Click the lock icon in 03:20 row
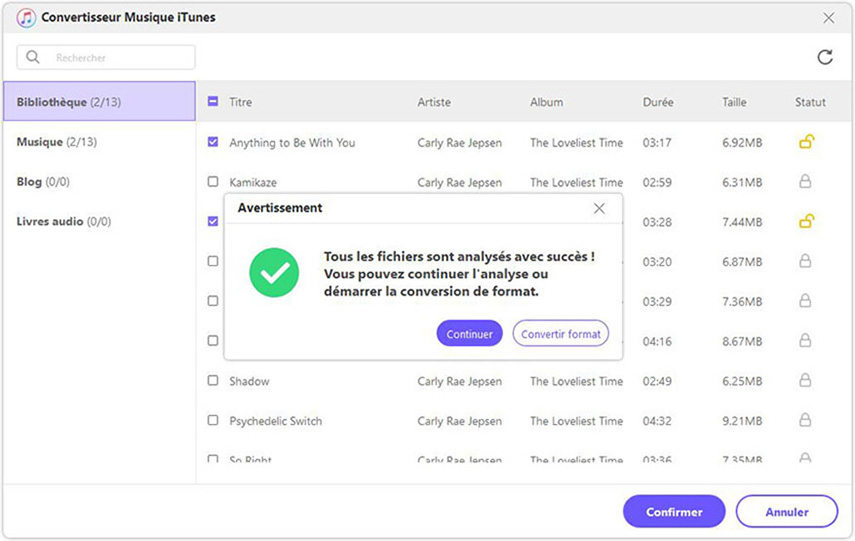 pos(805,261)
